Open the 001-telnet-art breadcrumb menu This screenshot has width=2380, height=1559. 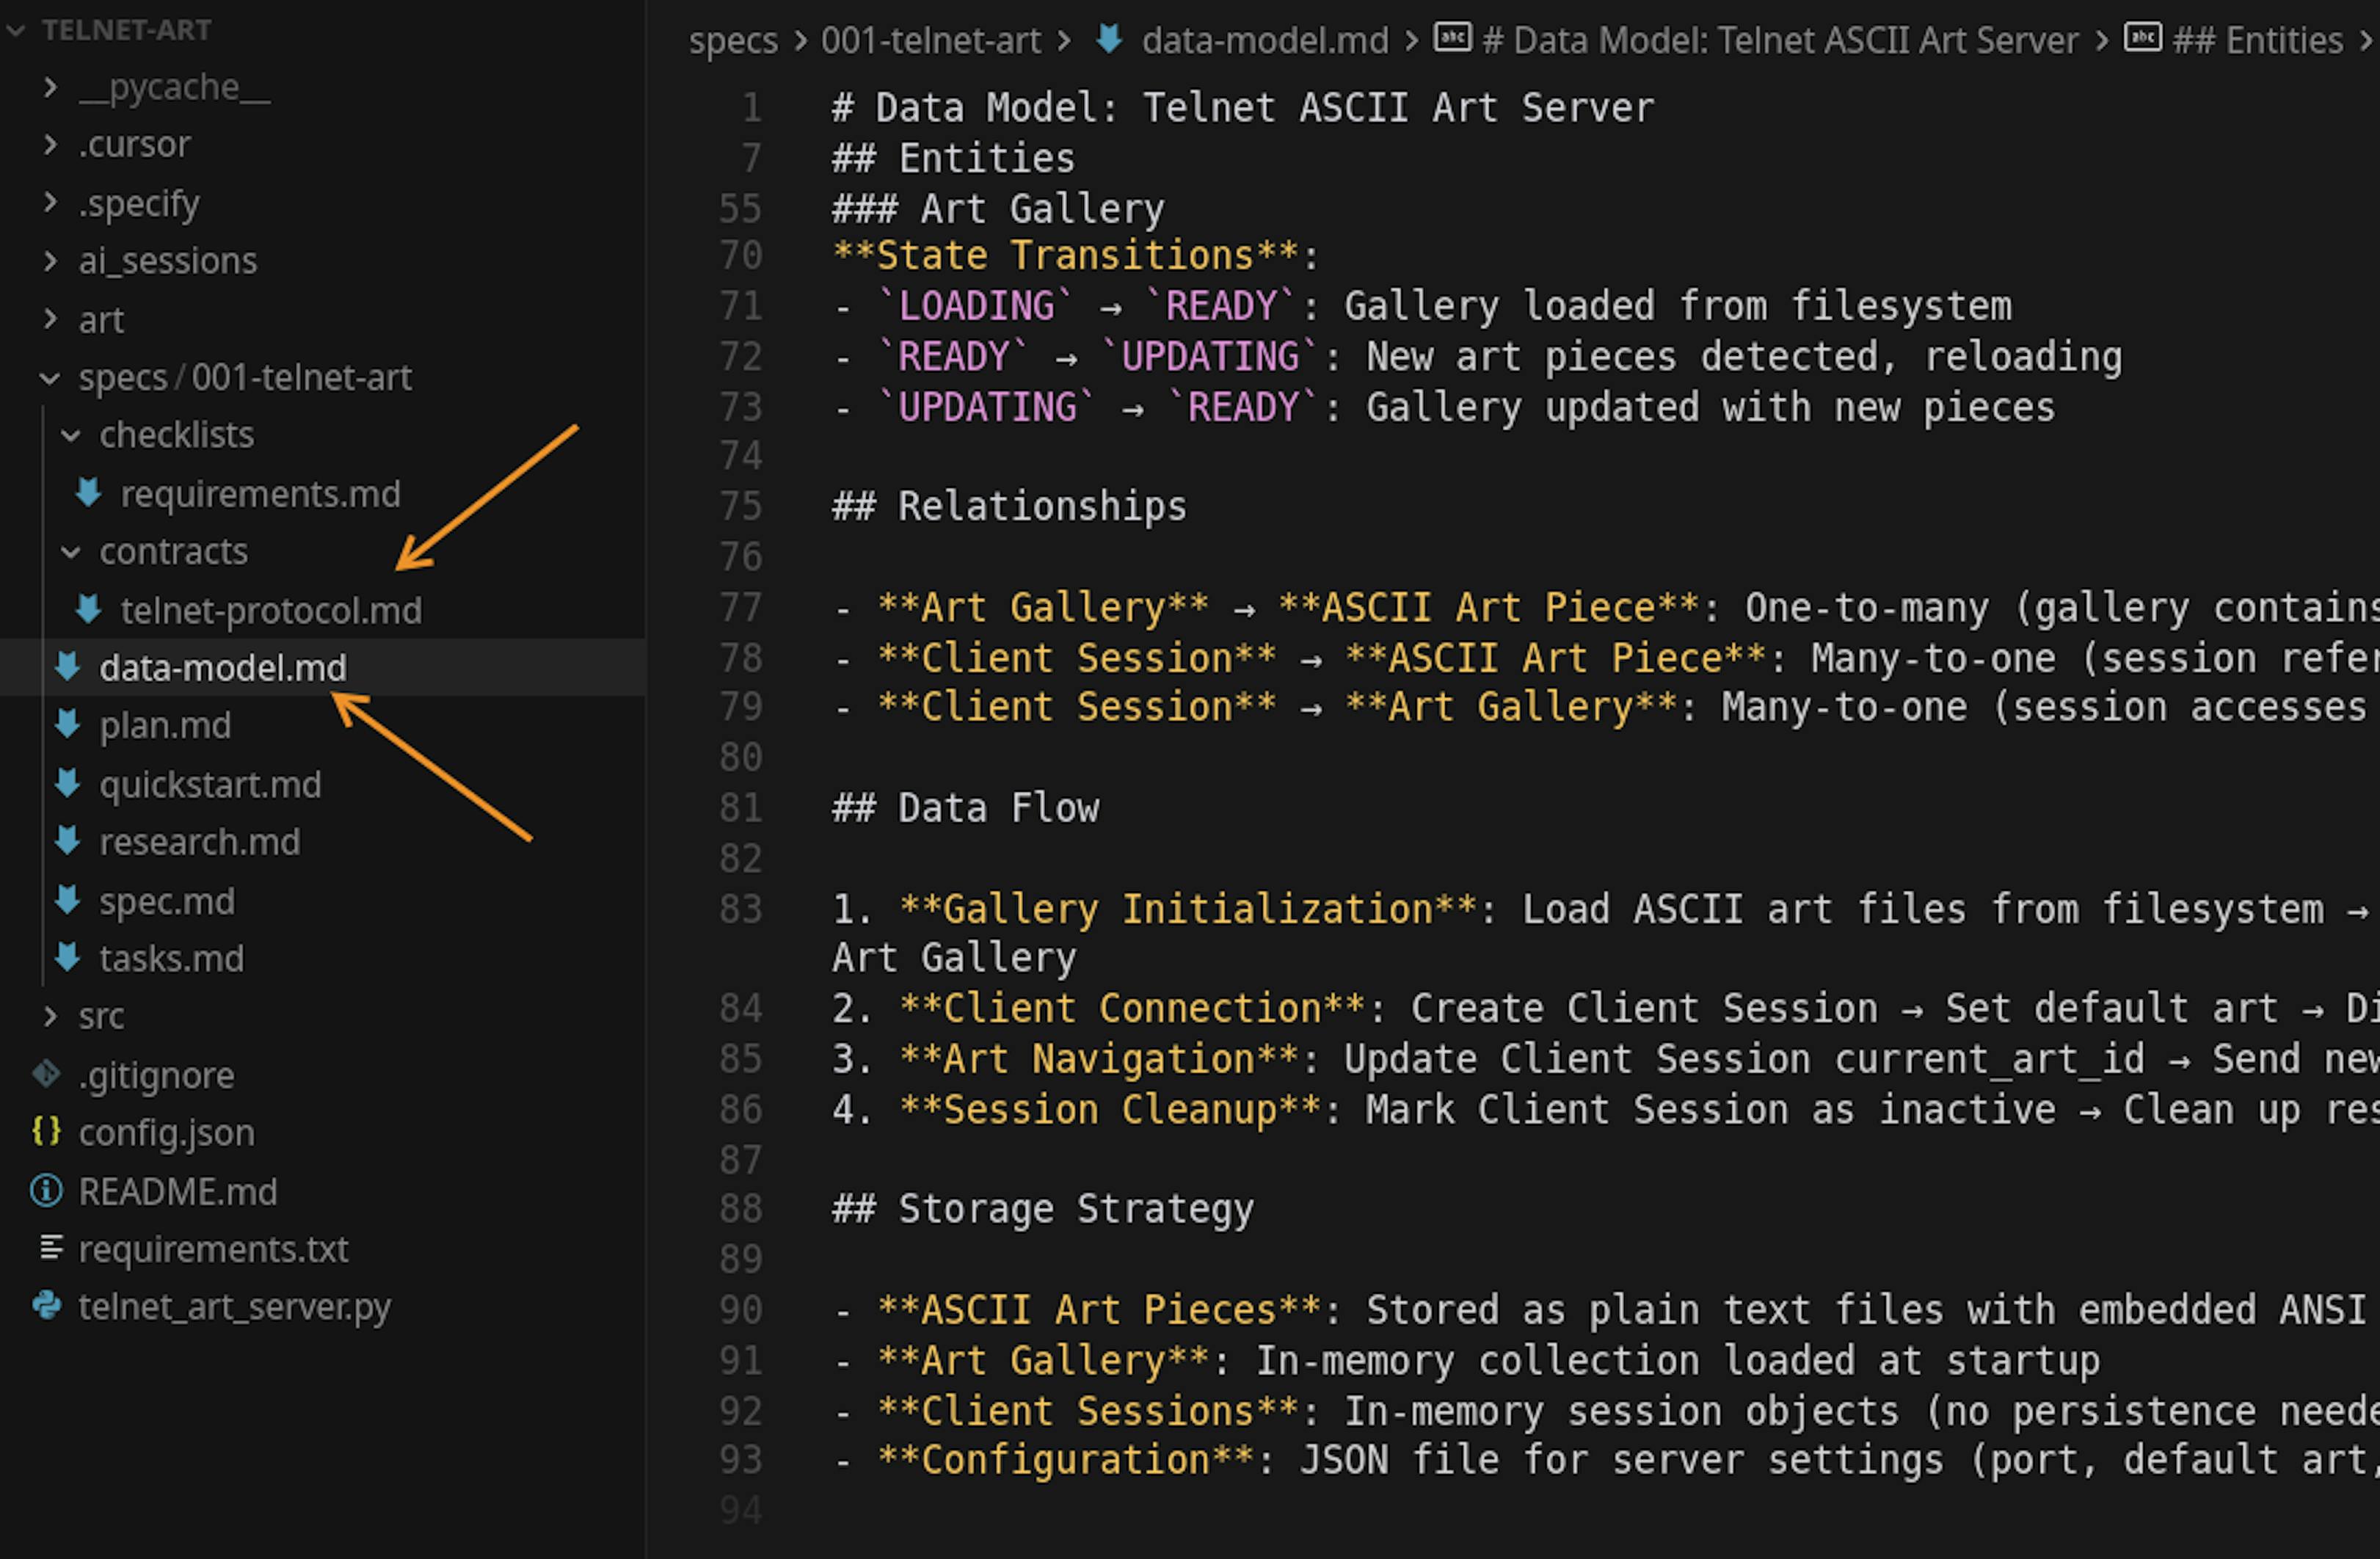[x=930, y=39]
